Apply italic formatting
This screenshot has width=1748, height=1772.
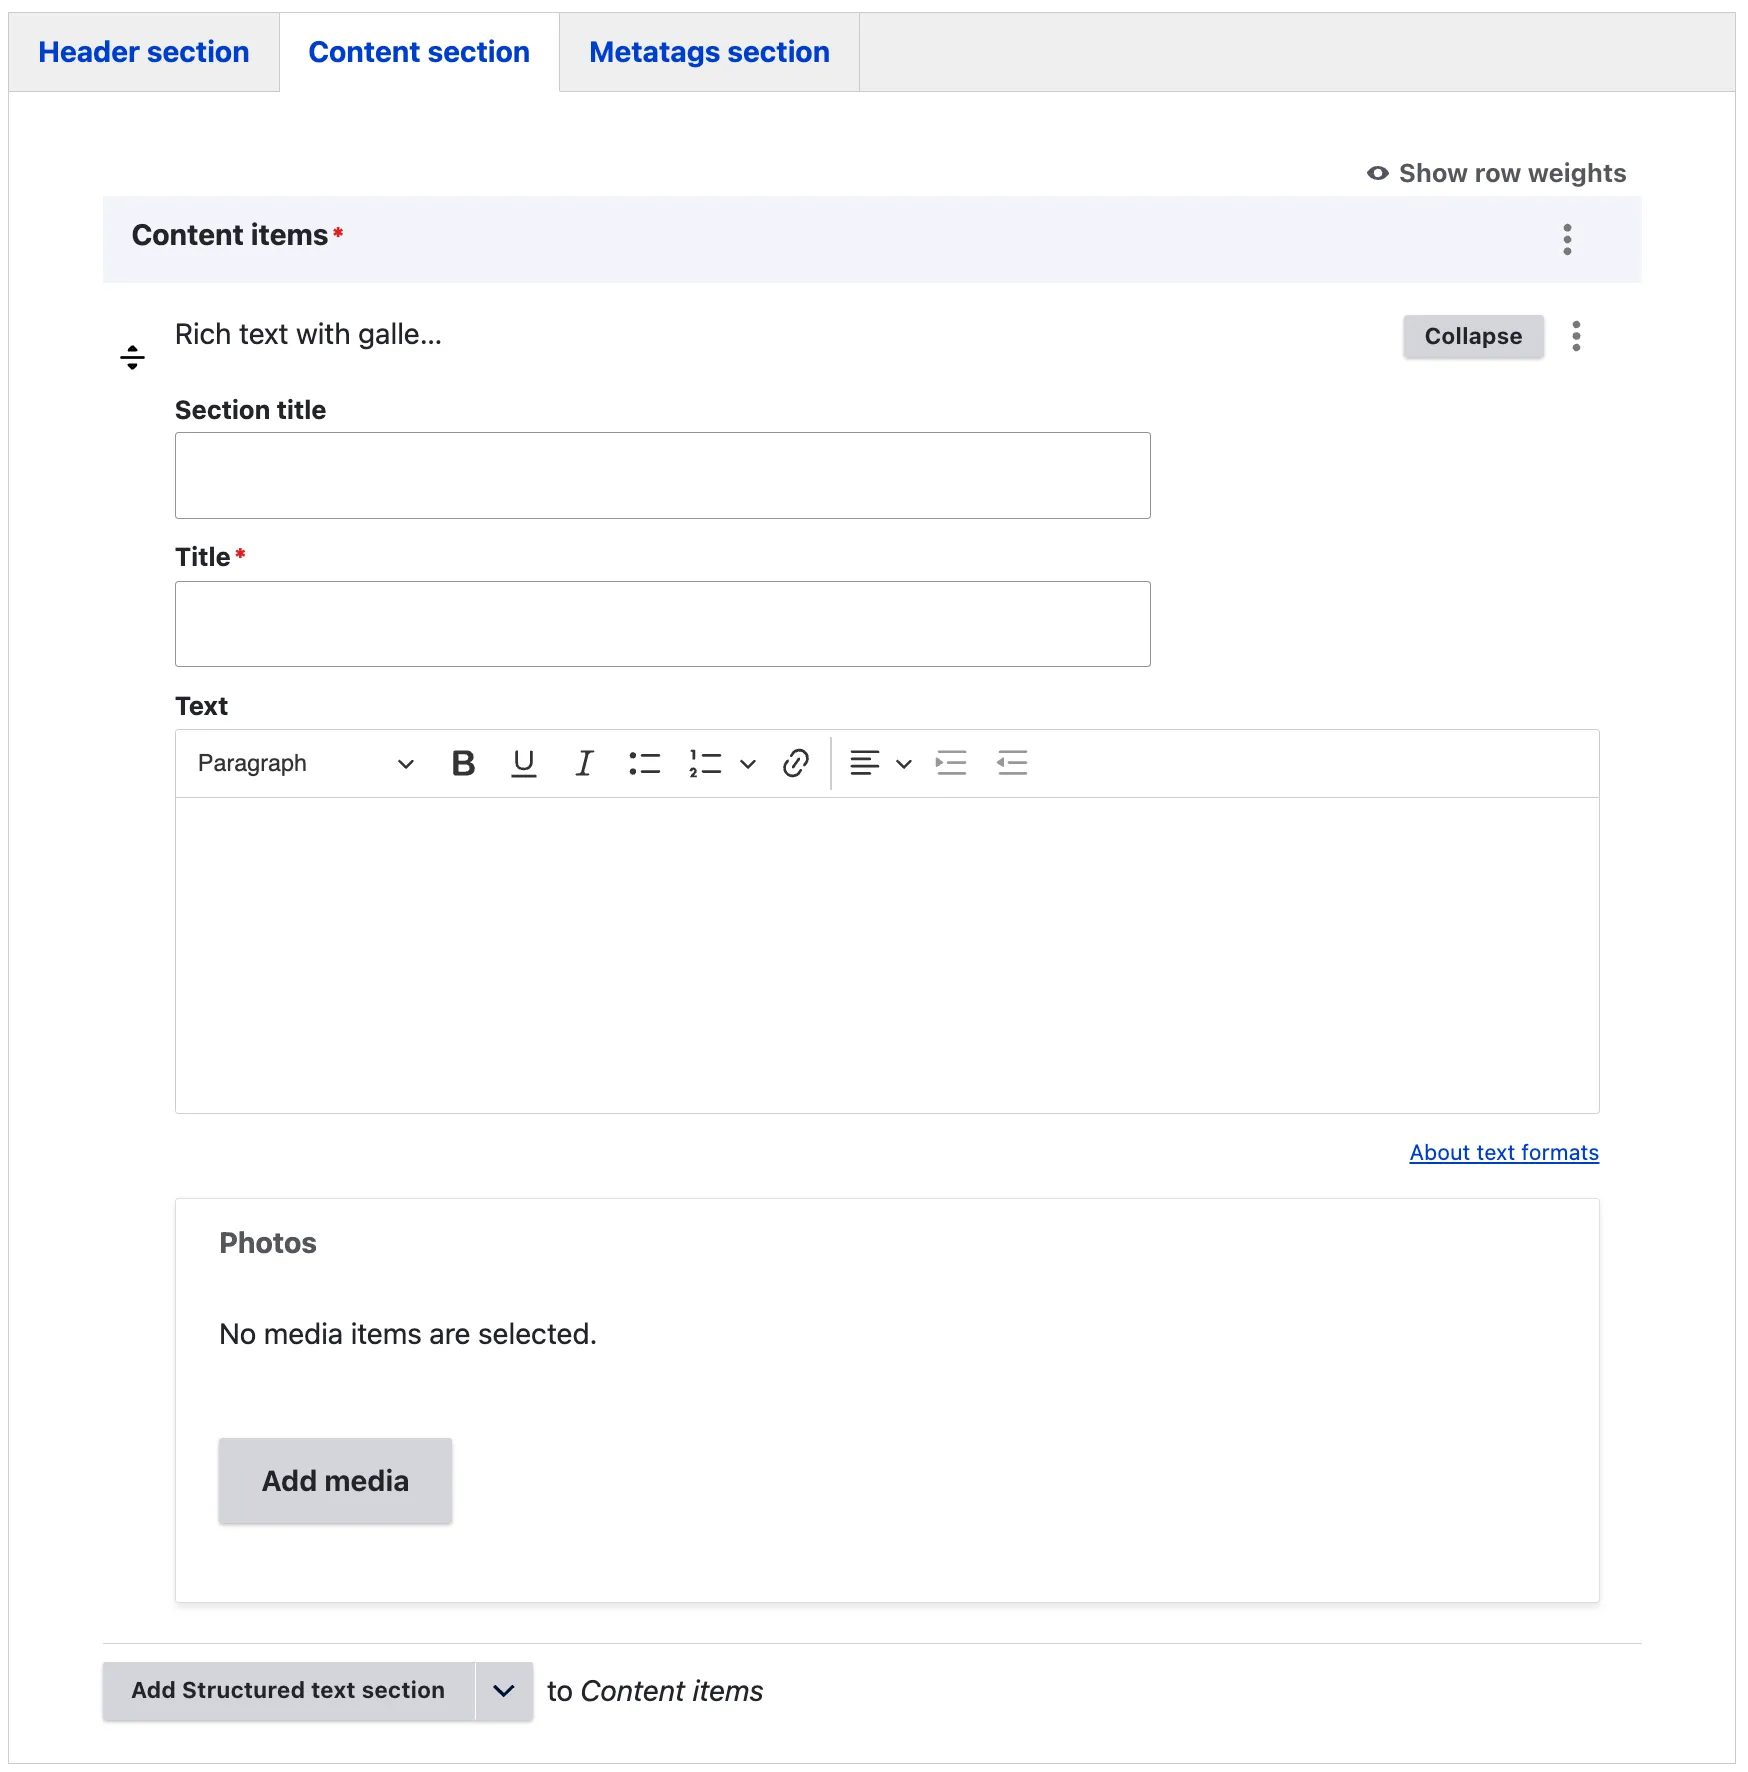[x=584, y=764]
